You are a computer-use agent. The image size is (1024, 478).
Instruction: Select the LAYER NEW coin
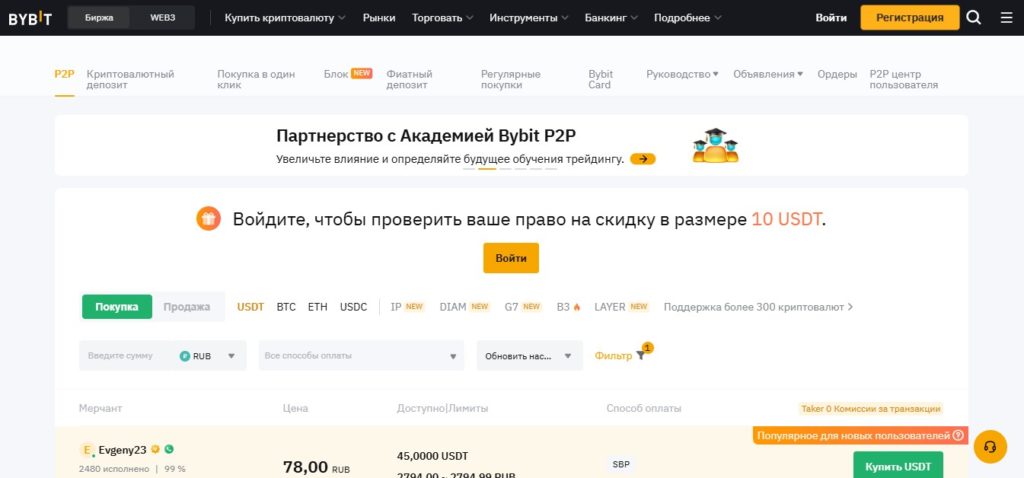click(622, 307)
